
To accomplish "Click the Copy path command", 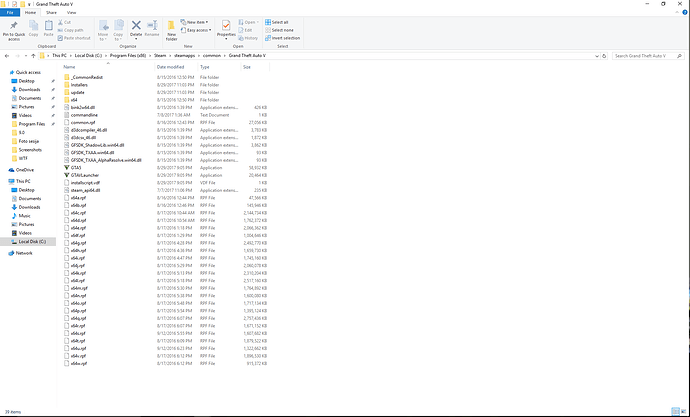I will pyautogui.click(x=70, y=30).
